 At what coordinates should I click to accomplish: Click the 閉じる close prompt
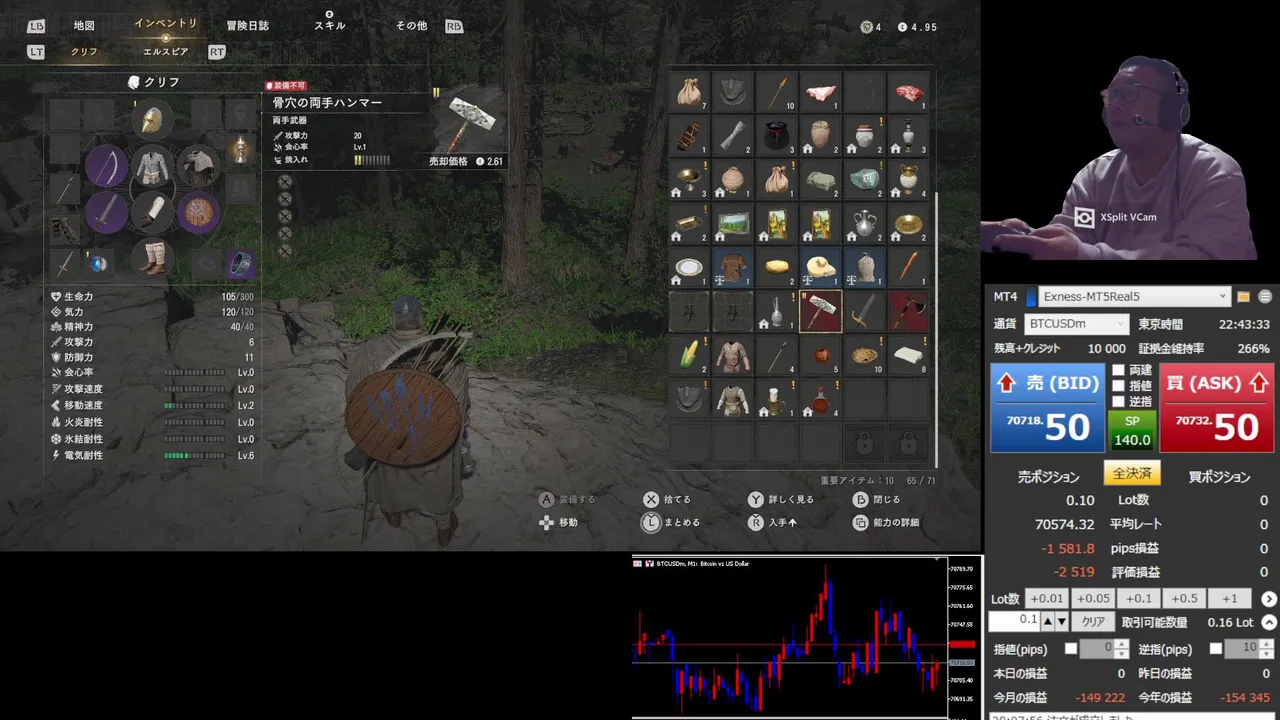coord(876,499)
